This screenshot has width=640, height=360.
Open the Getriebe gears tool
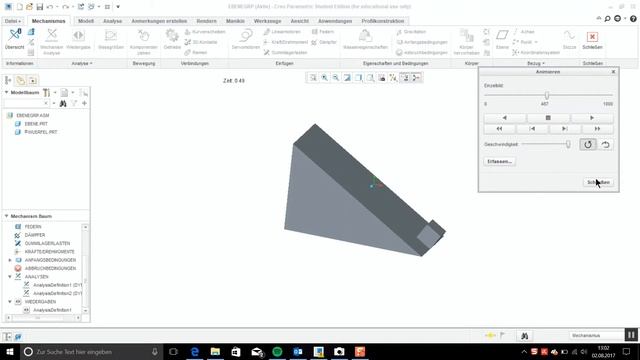[172, 40]
